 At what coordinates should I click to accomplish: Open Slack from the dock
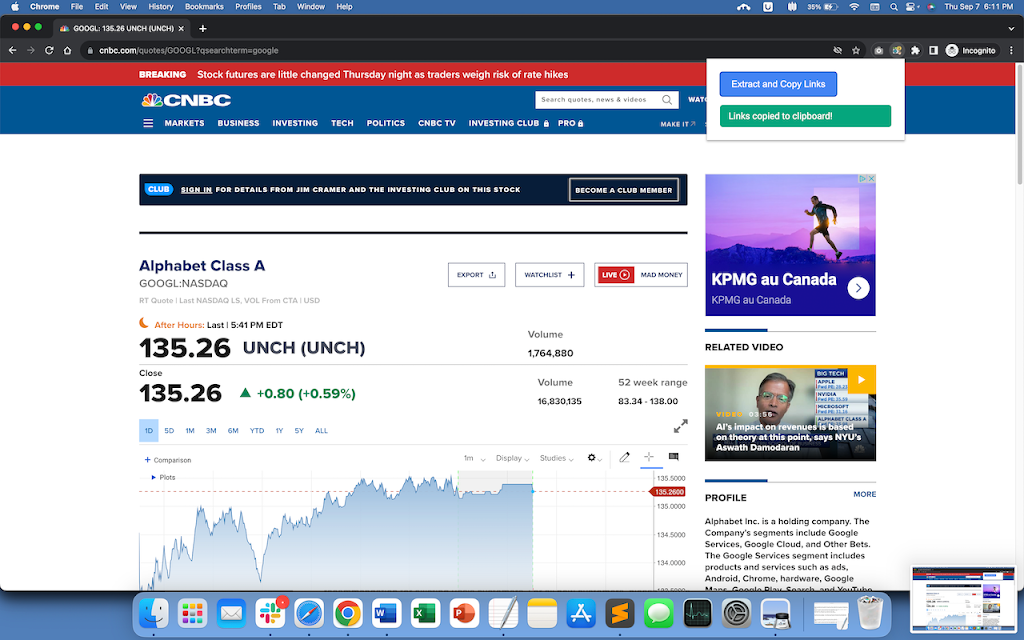270,613
